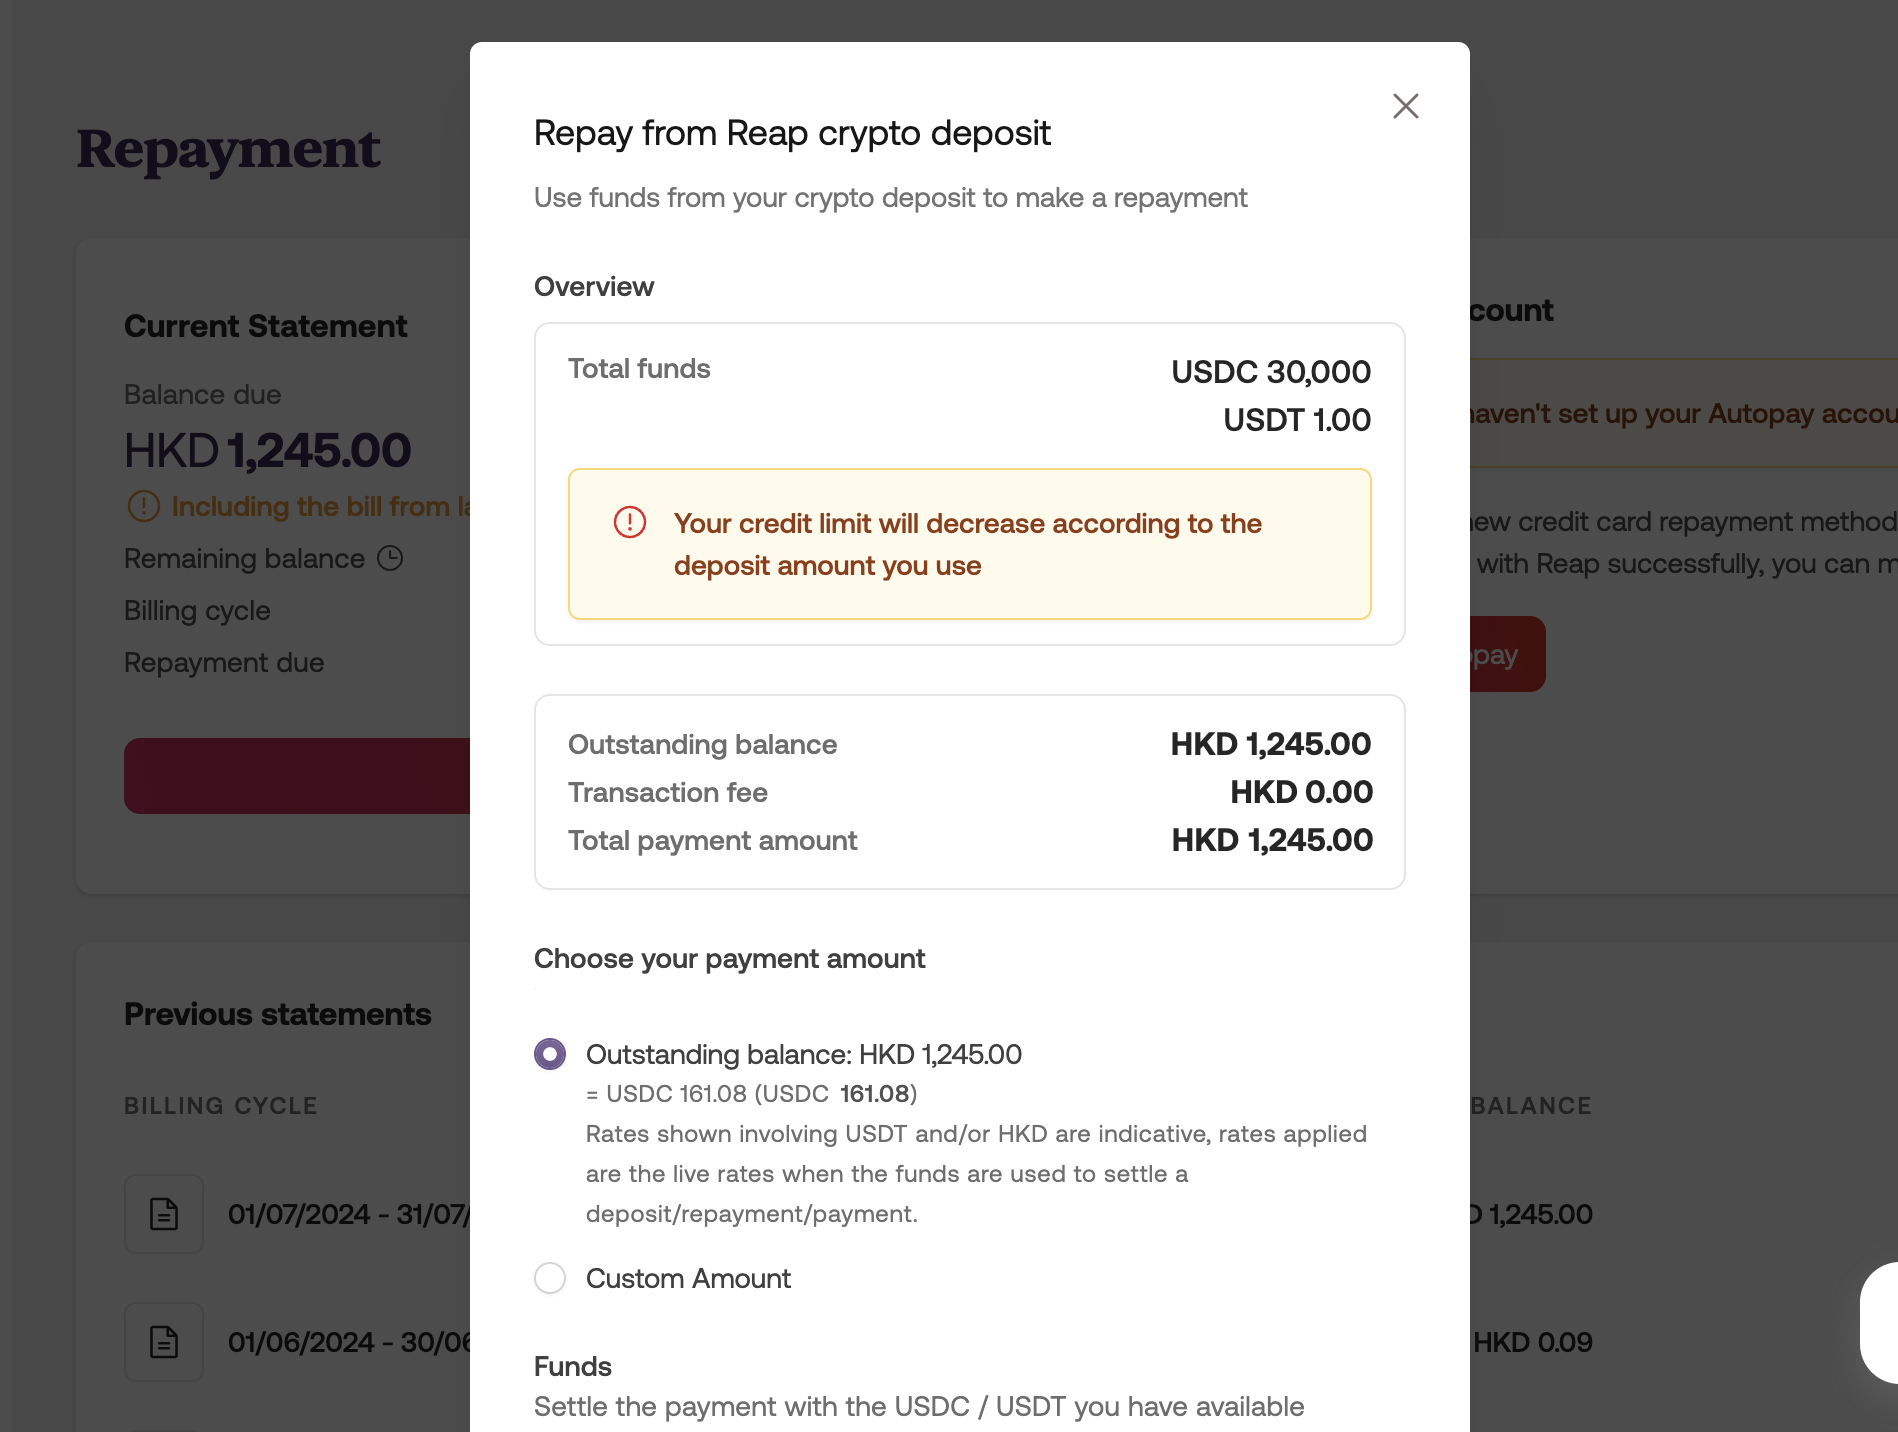Click the Autopay account warning banner
The width and height of the screenshot is (1898, 1432).
tap(1682, 414)
